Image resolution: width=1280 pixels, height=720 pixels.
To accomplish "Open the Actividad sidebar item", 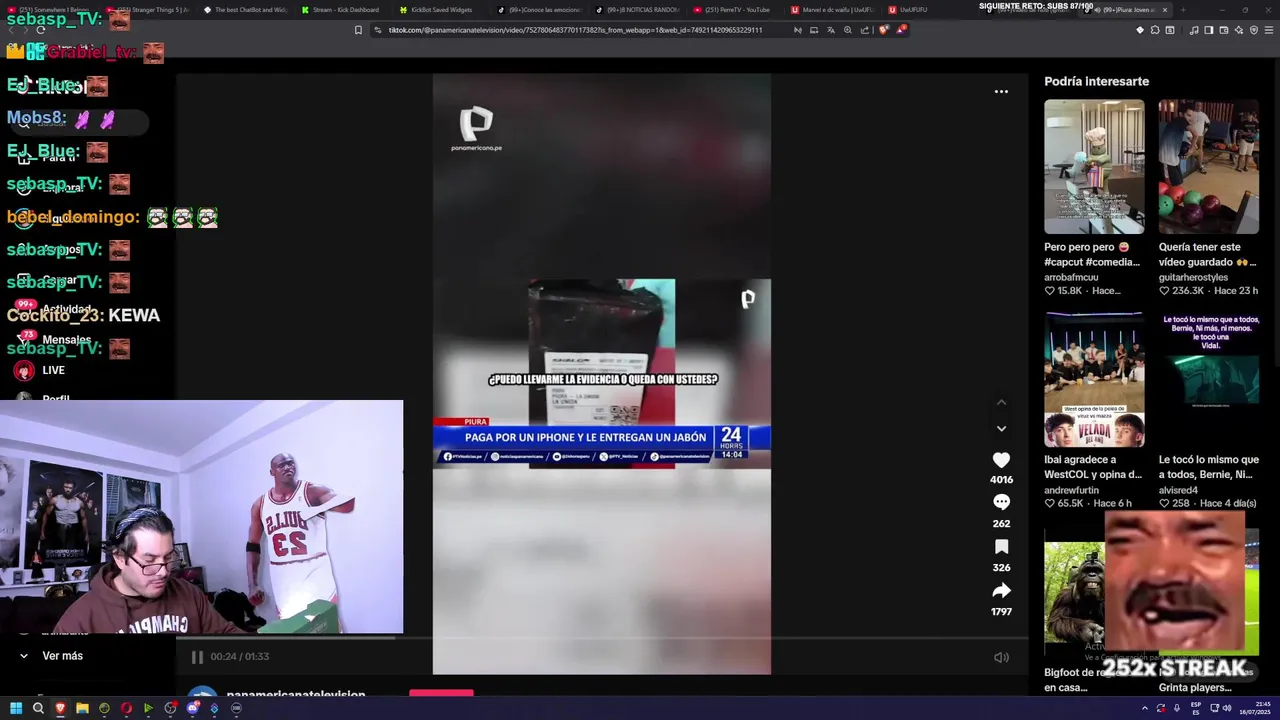I will click(56, 310).
